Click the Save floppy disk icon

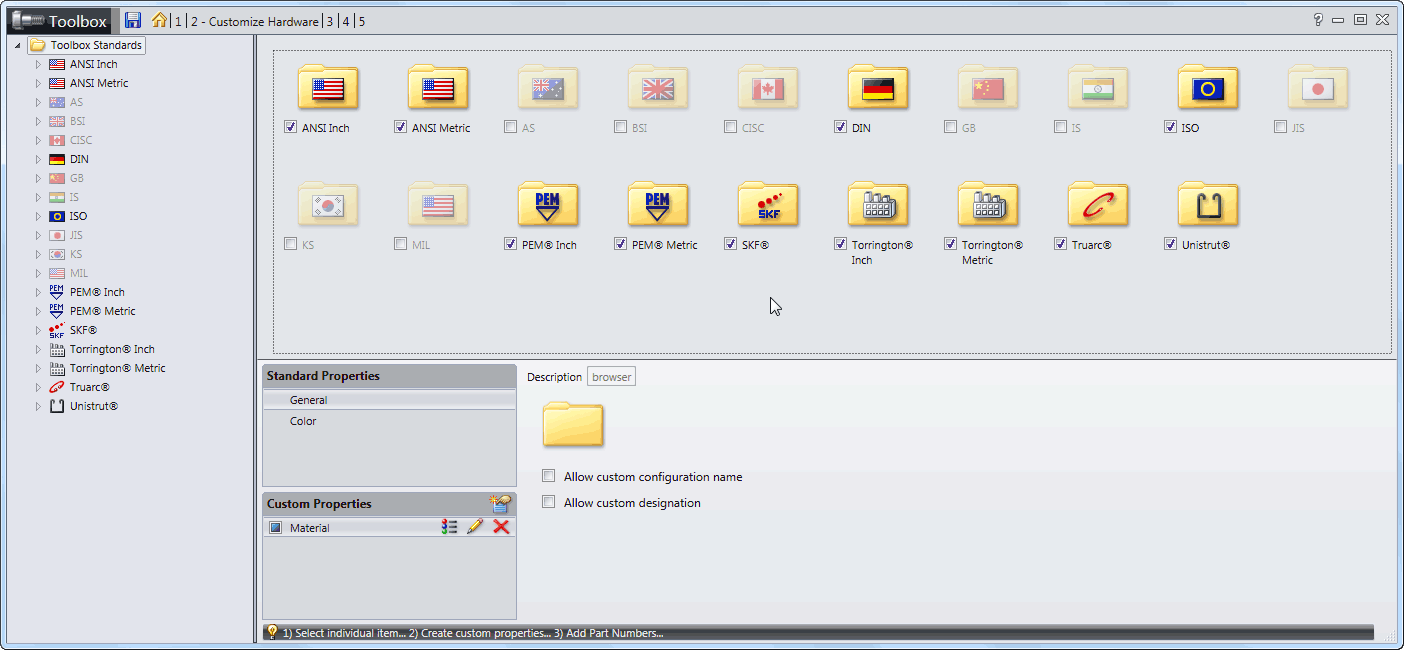(x=133, y=20)
